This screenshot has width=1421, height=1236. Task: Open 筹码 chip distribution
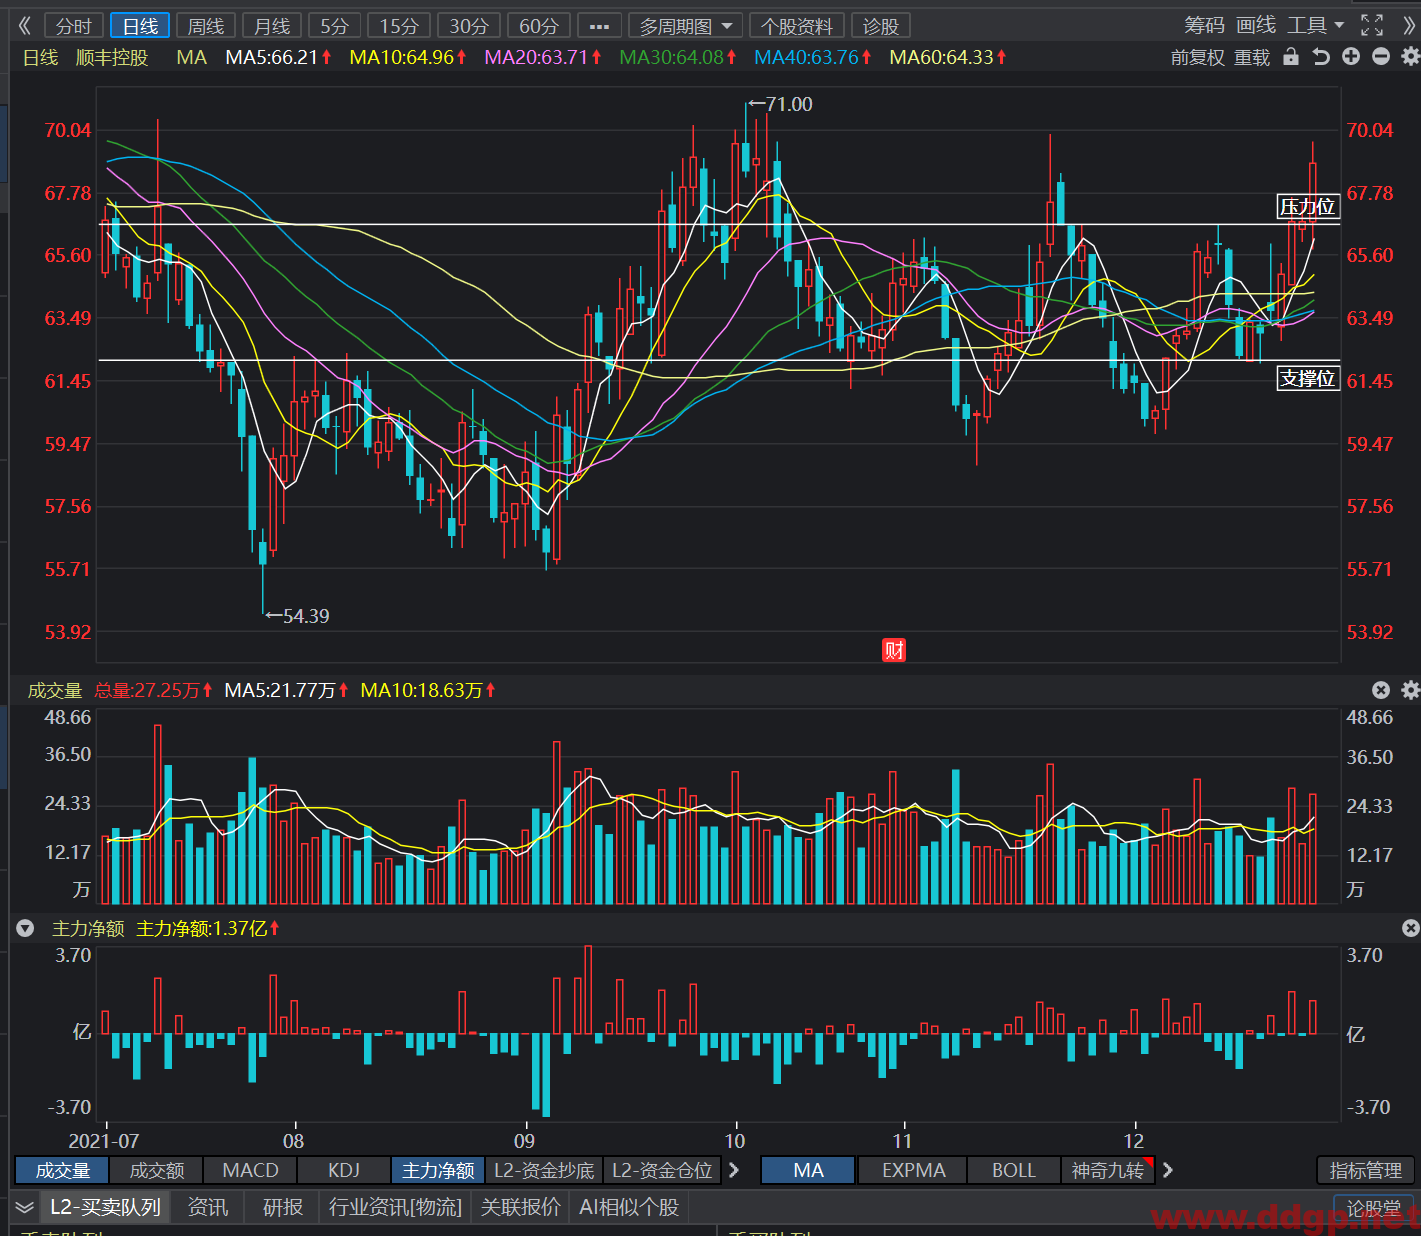[1204, 26]
